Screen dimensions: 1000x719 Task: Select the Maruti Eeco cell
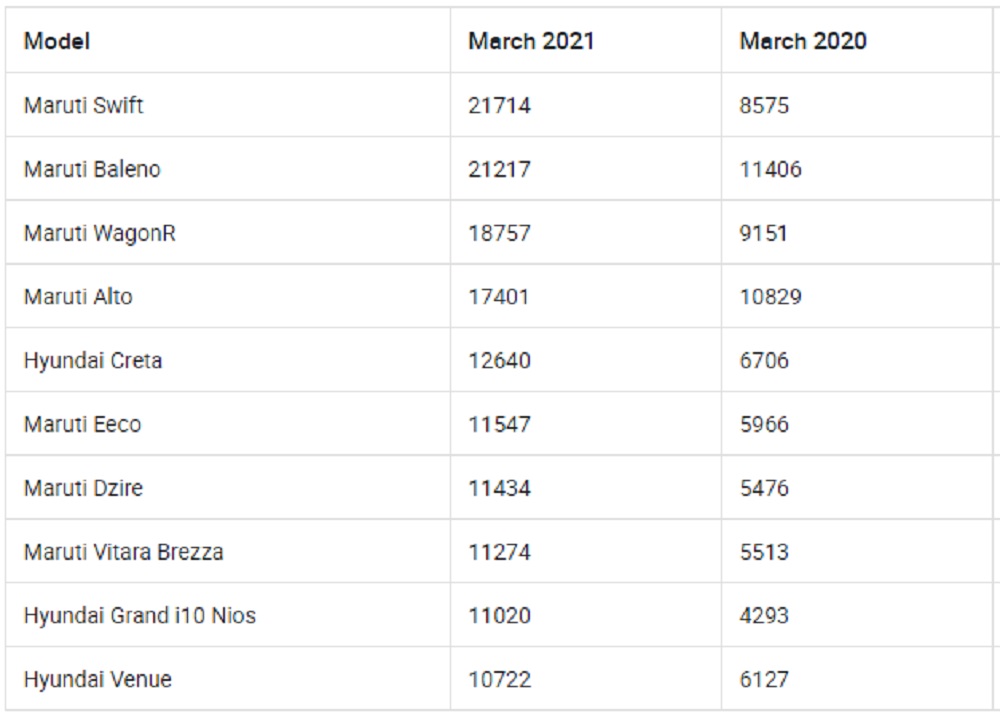82,425
